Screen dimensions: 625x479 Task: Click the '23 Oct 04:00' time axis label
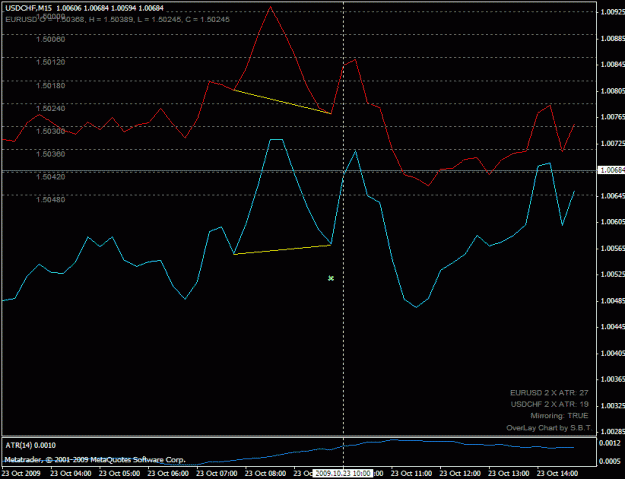pos(71,473)
